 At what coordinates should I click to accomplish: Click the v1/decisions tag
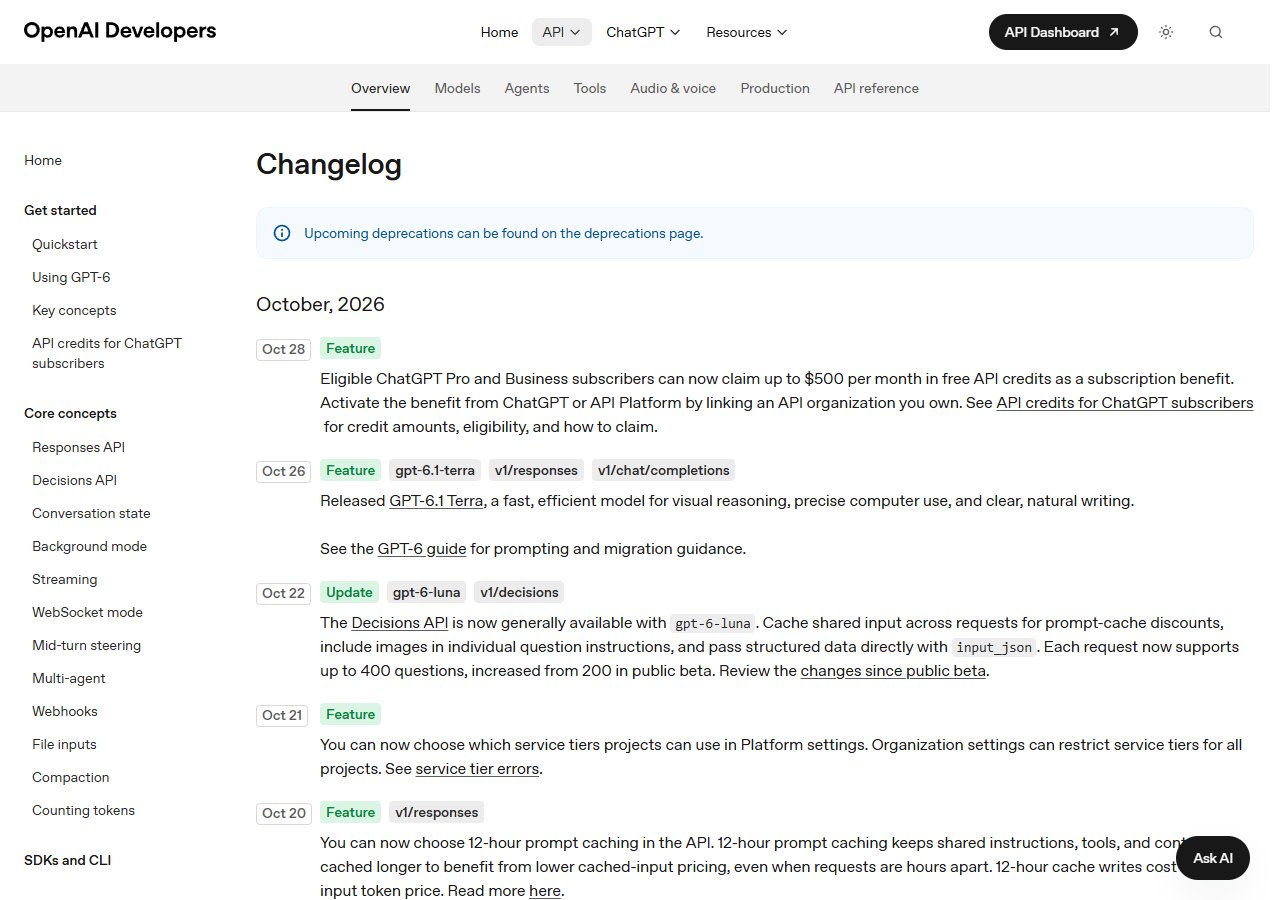[x=519, y=592]
